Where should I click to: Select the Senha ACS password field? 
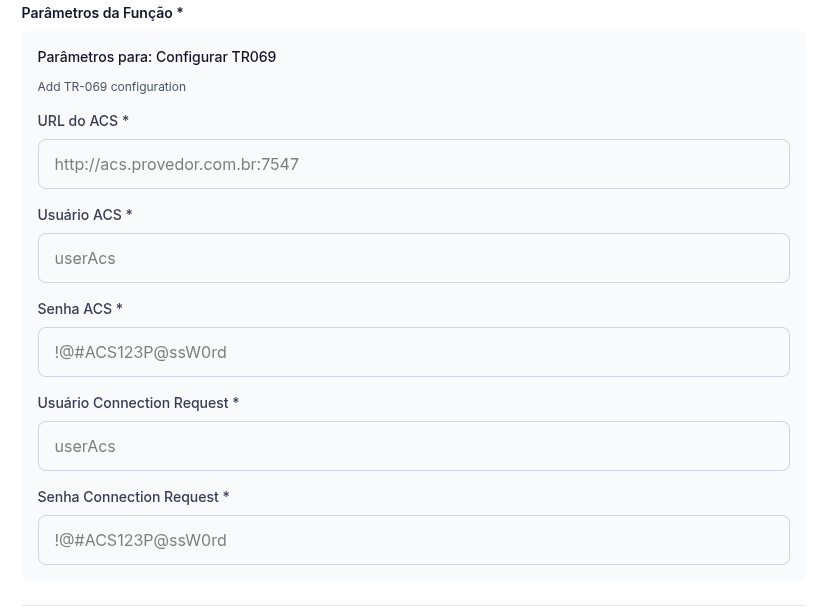(x=413, y=352)
